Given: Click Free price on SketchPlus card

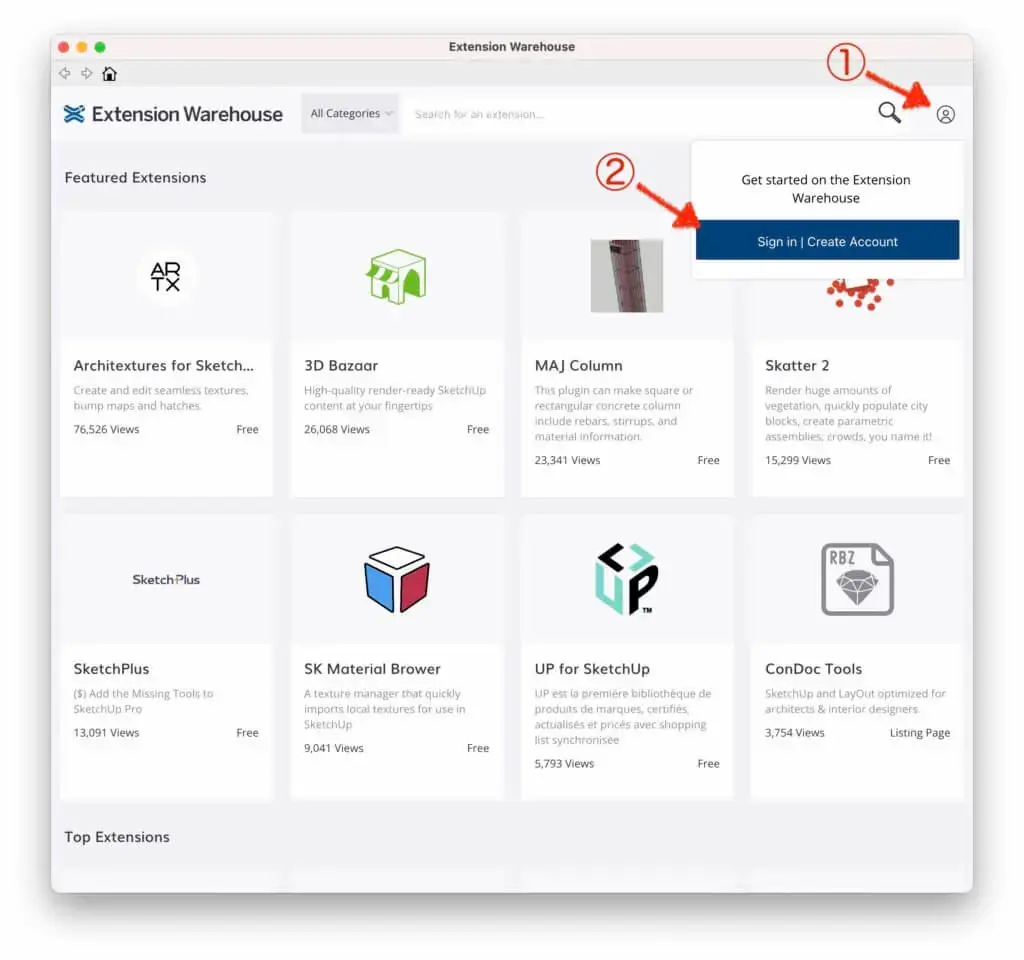Looking at the screenshot, I should [248, 733].
